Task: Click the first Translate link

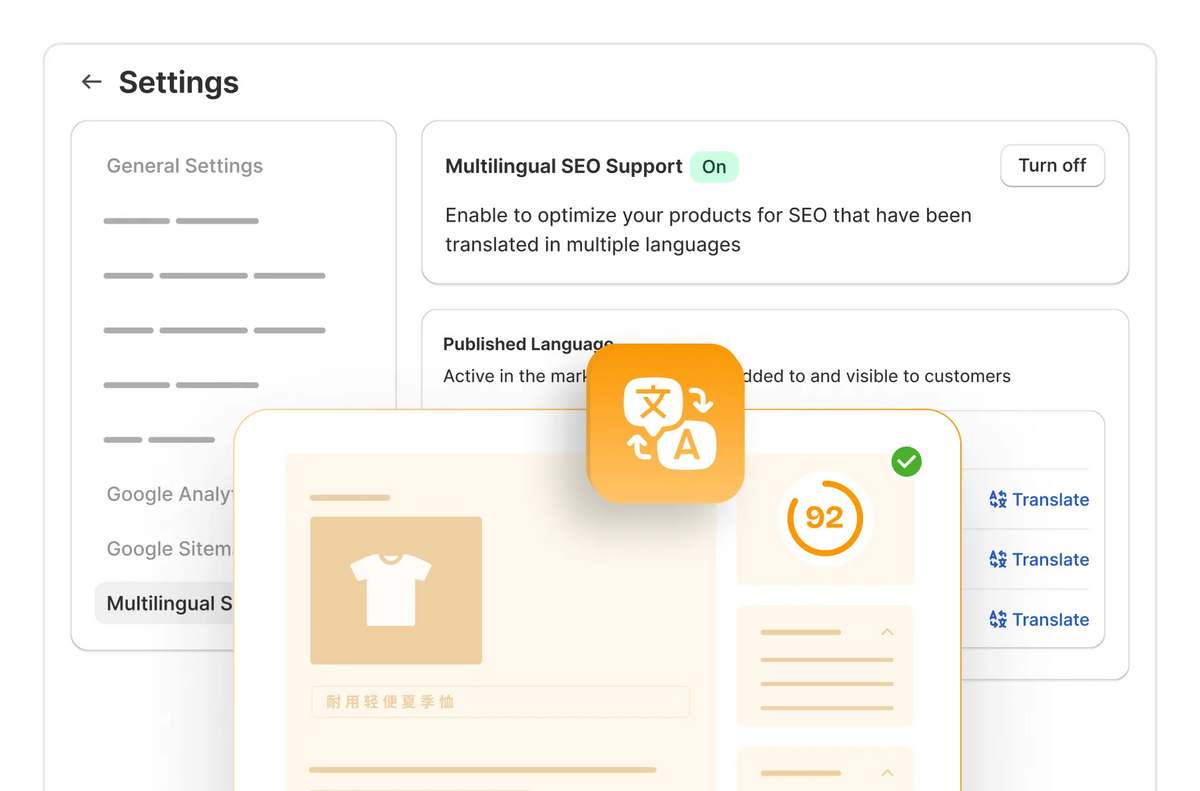Action: [x=1039, y=499]
